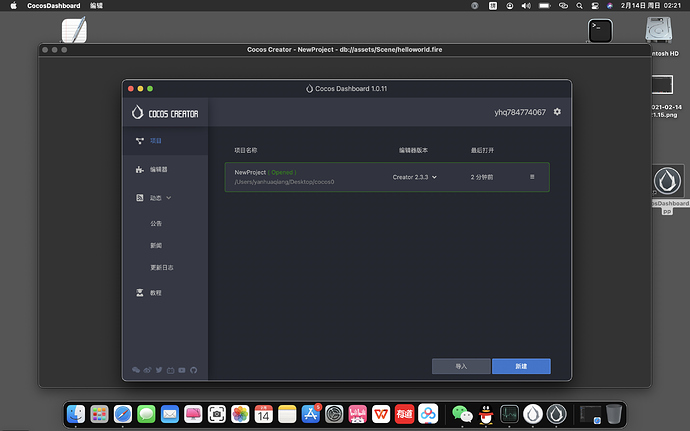This screenshot has height=431, width=690.
Task: Open Spotlight search in menu bar
Action: (x=580, y=6)
